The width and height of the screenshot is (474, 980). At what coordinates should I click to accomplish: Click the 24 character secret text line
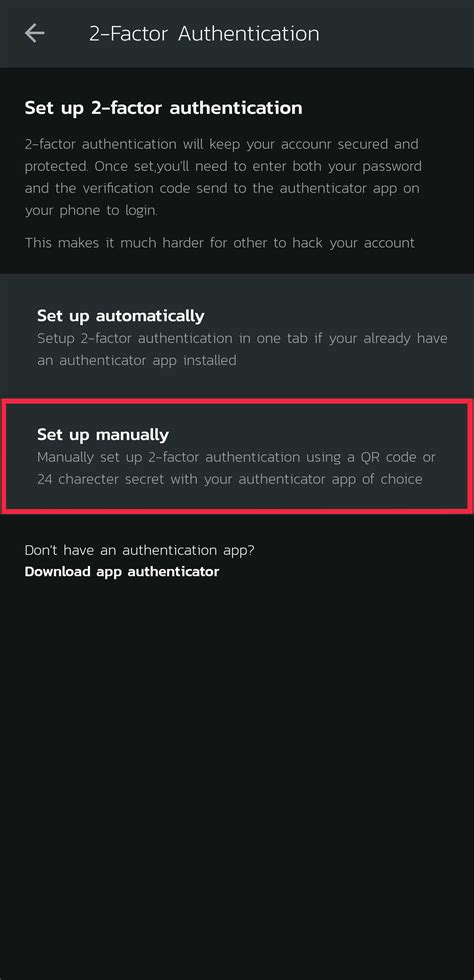point(229,479)
